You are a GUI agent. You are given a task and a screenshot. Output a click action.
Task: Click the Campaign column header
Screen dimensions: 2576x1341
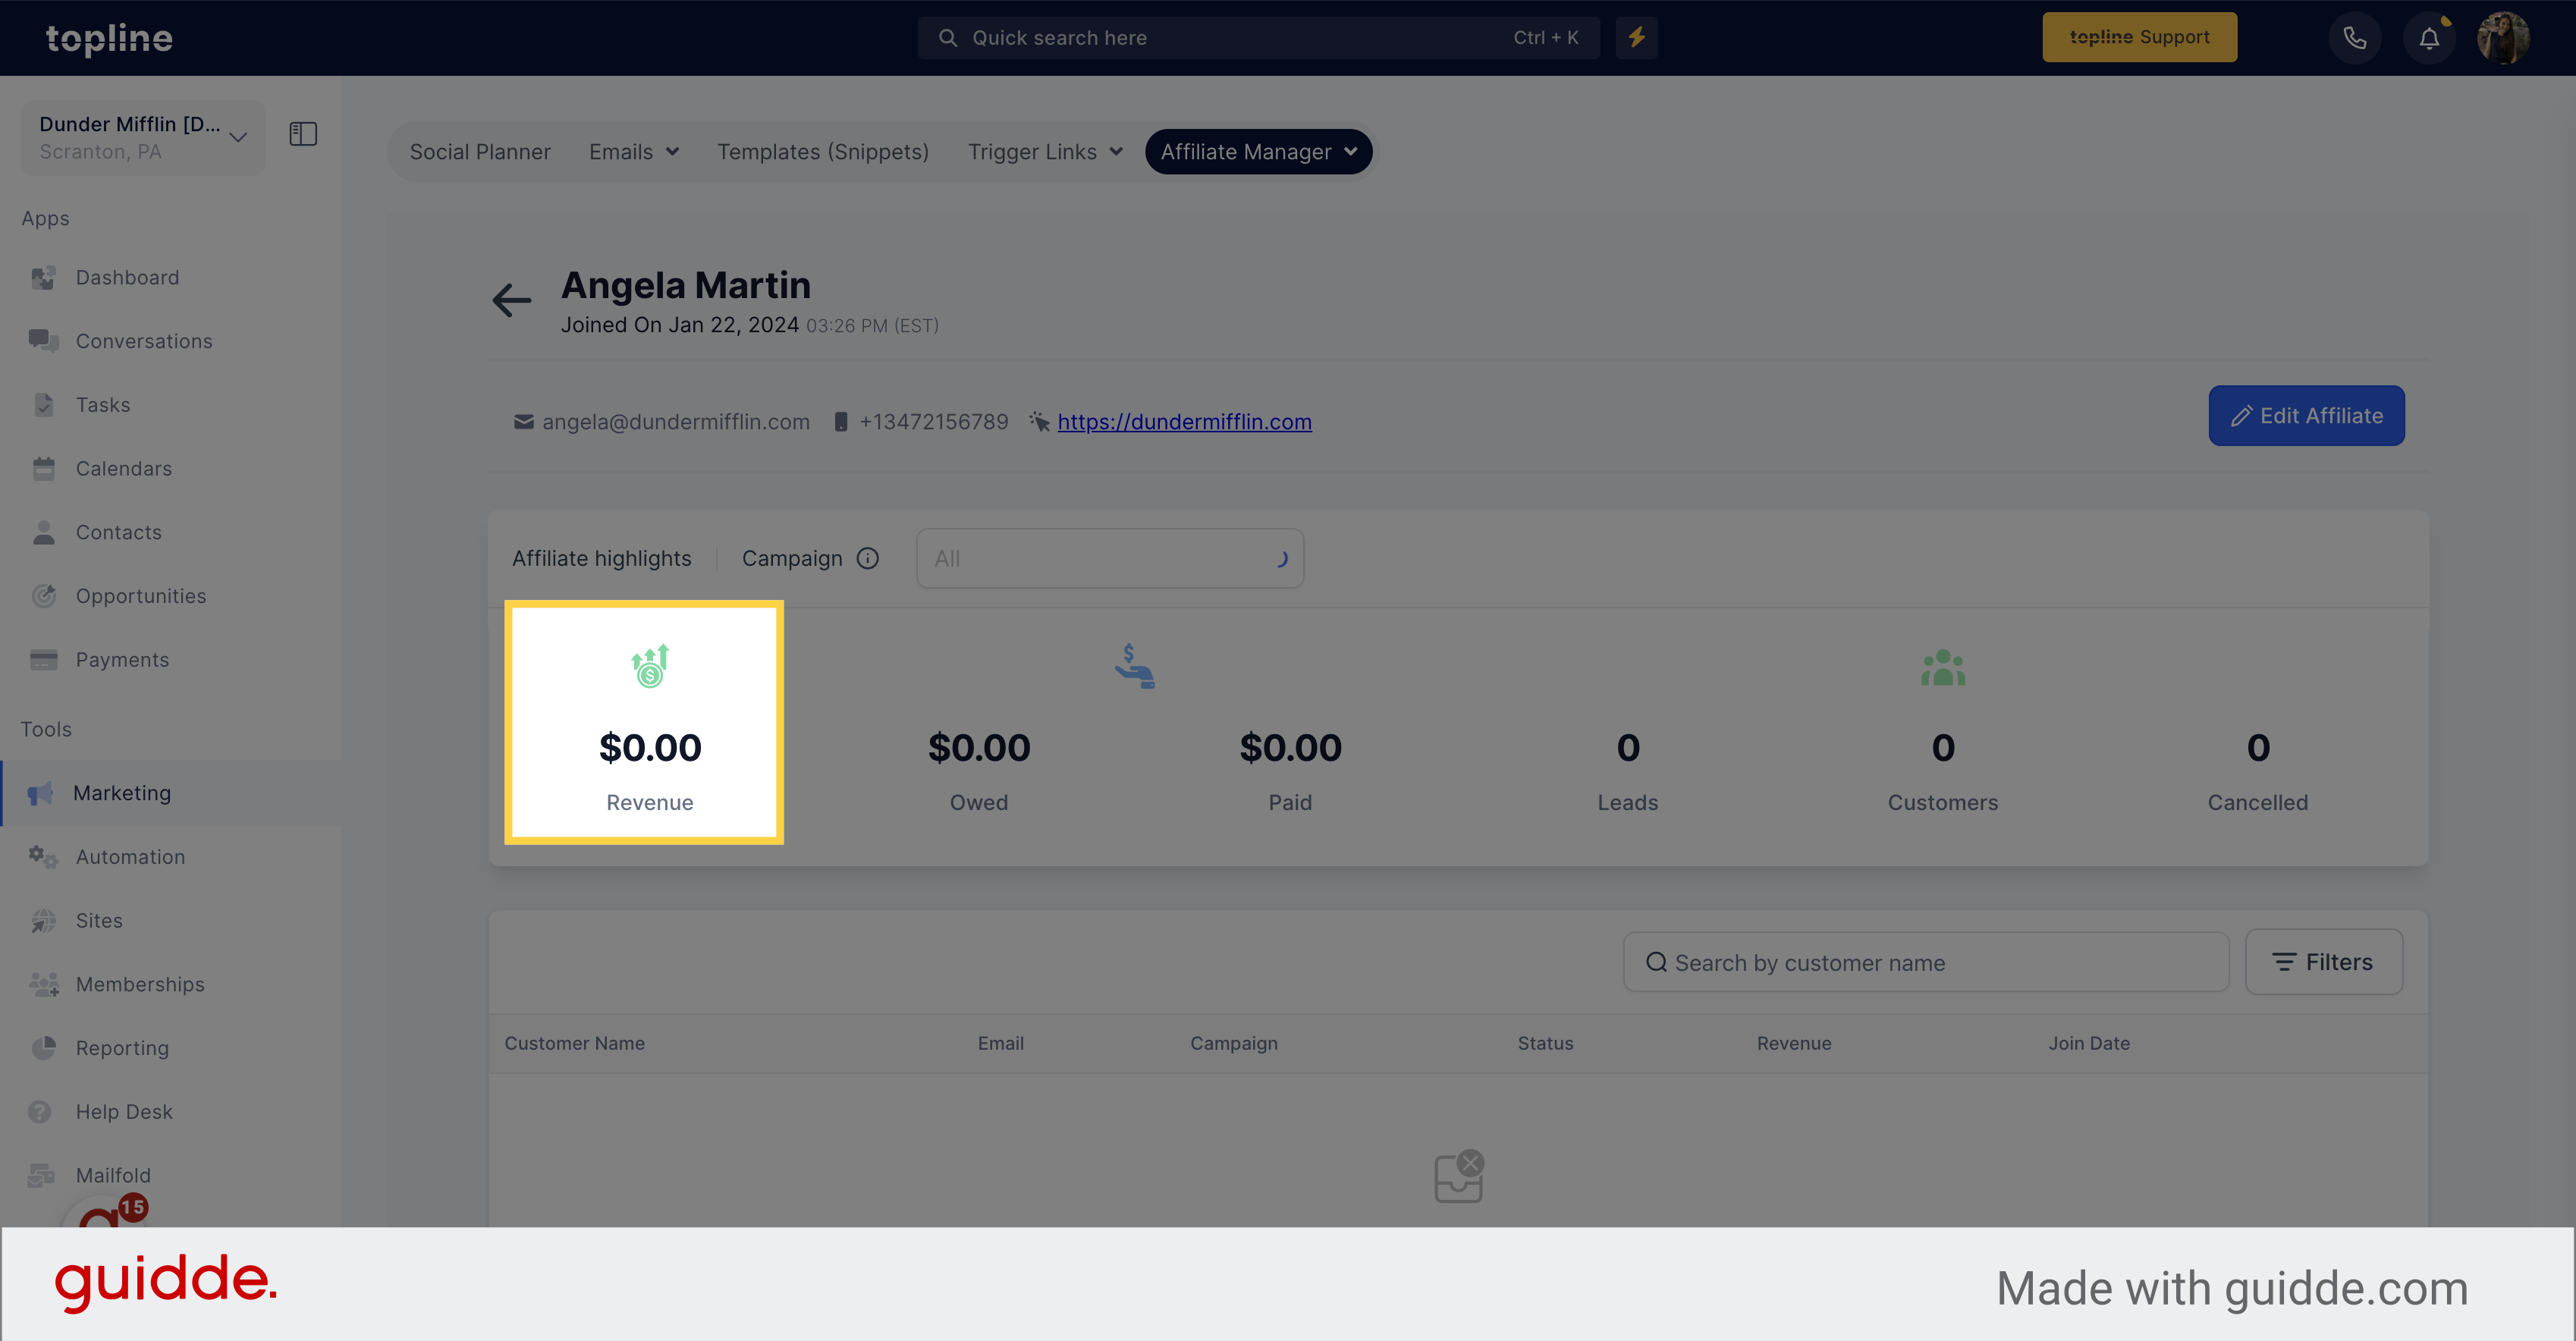(x=1234, y=1043)
